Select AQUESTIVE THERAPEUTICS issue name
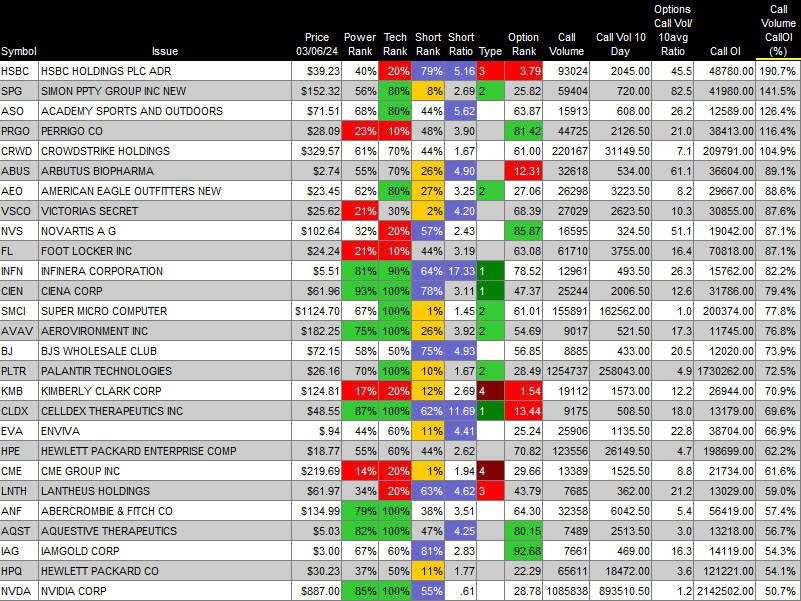Screen dimensions: 801x601 [109, 530]
